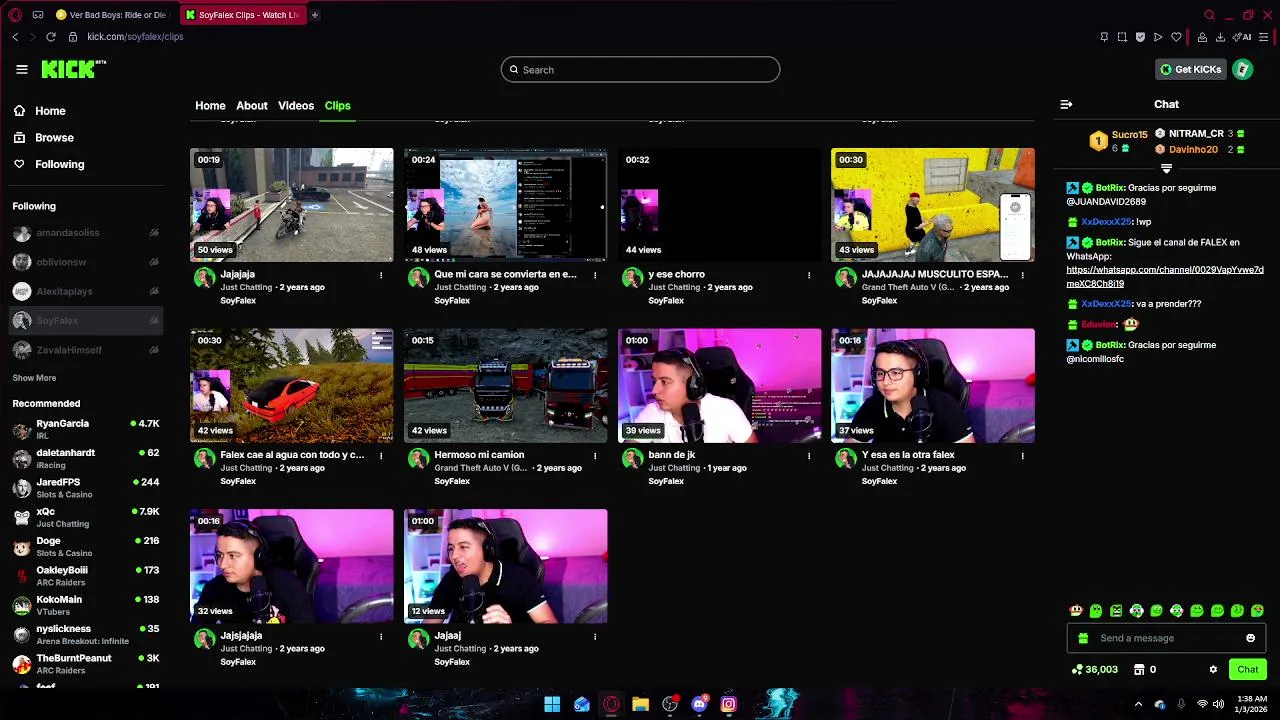Screen dimensions: 1280x720
Task: Open new browser tab plus button
Action: pyautogui.click(x=314, y=15)
